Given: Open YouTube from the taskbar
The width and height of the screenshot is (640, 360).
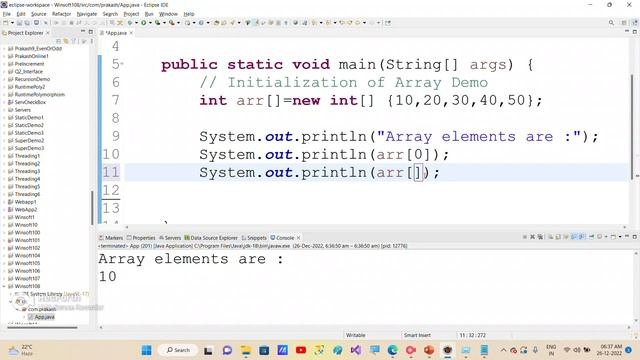Looking at the screenshot, I should coord(301,350).
